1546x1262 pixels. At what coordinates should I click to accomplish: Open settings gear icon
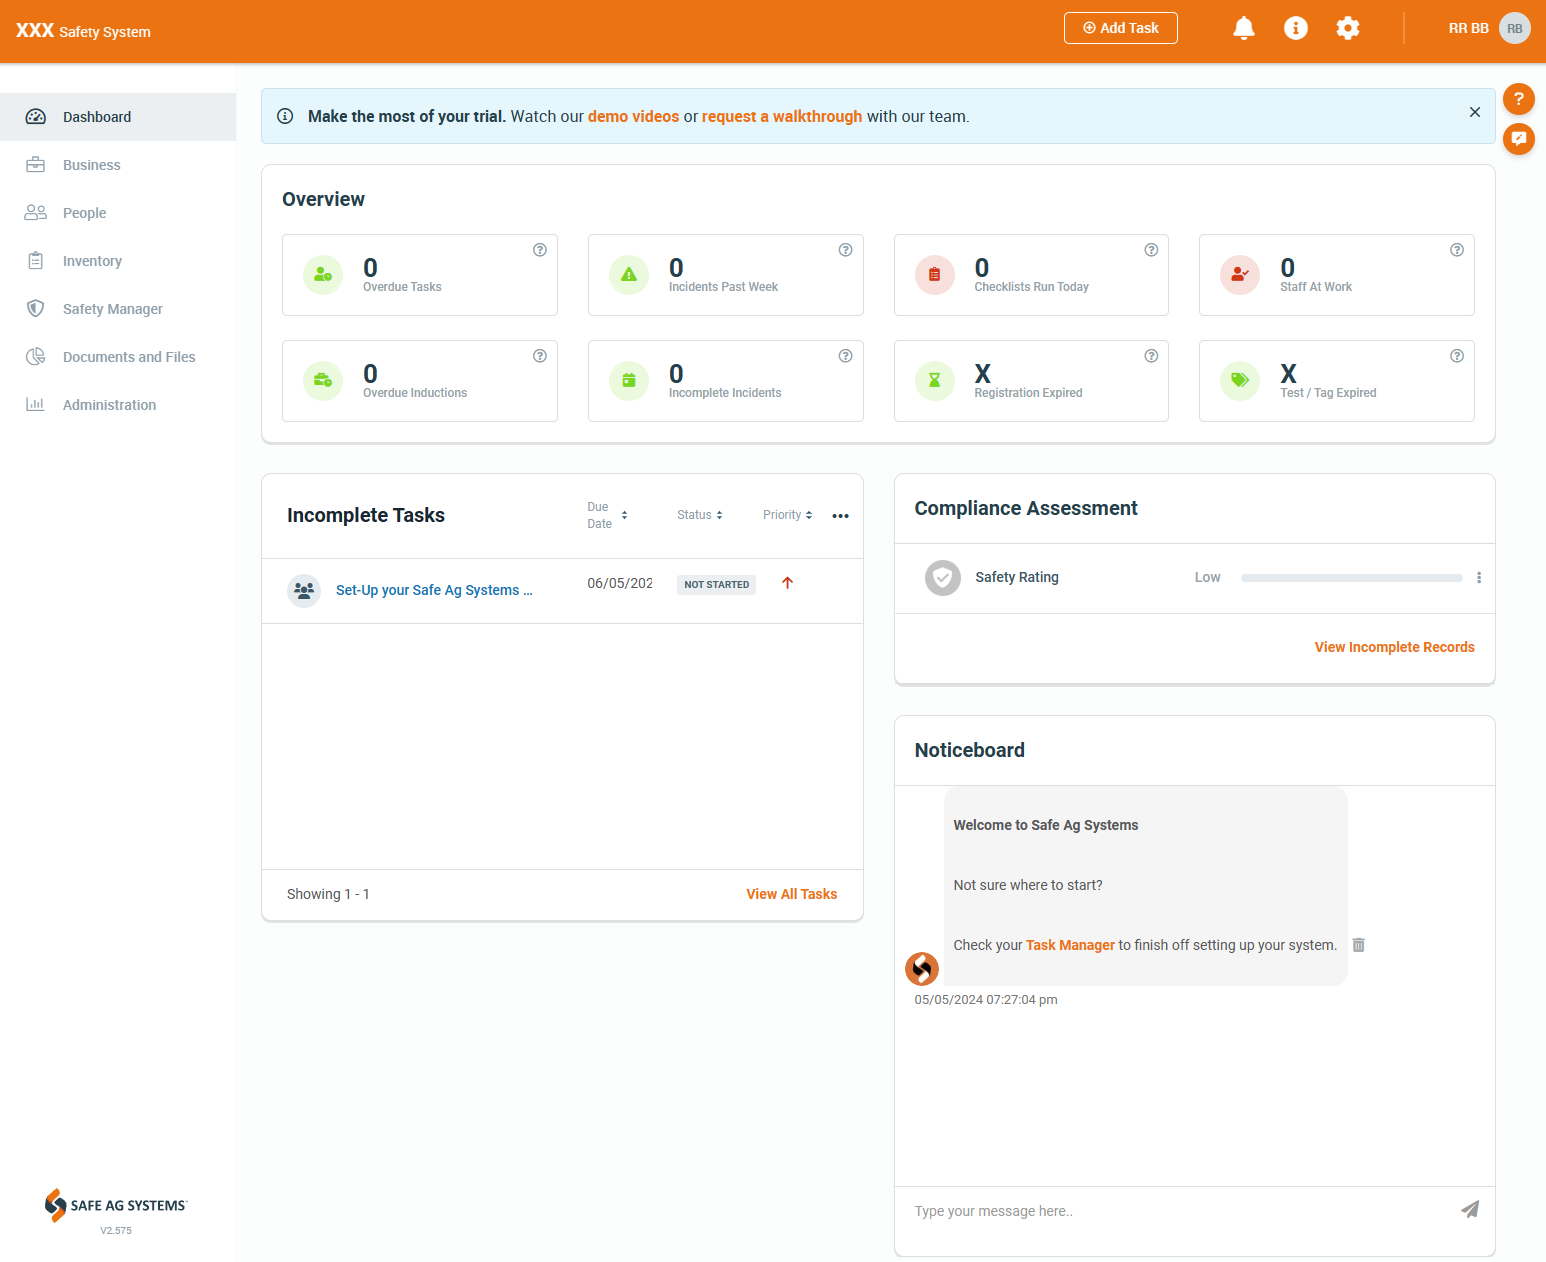coord(1347,28)
